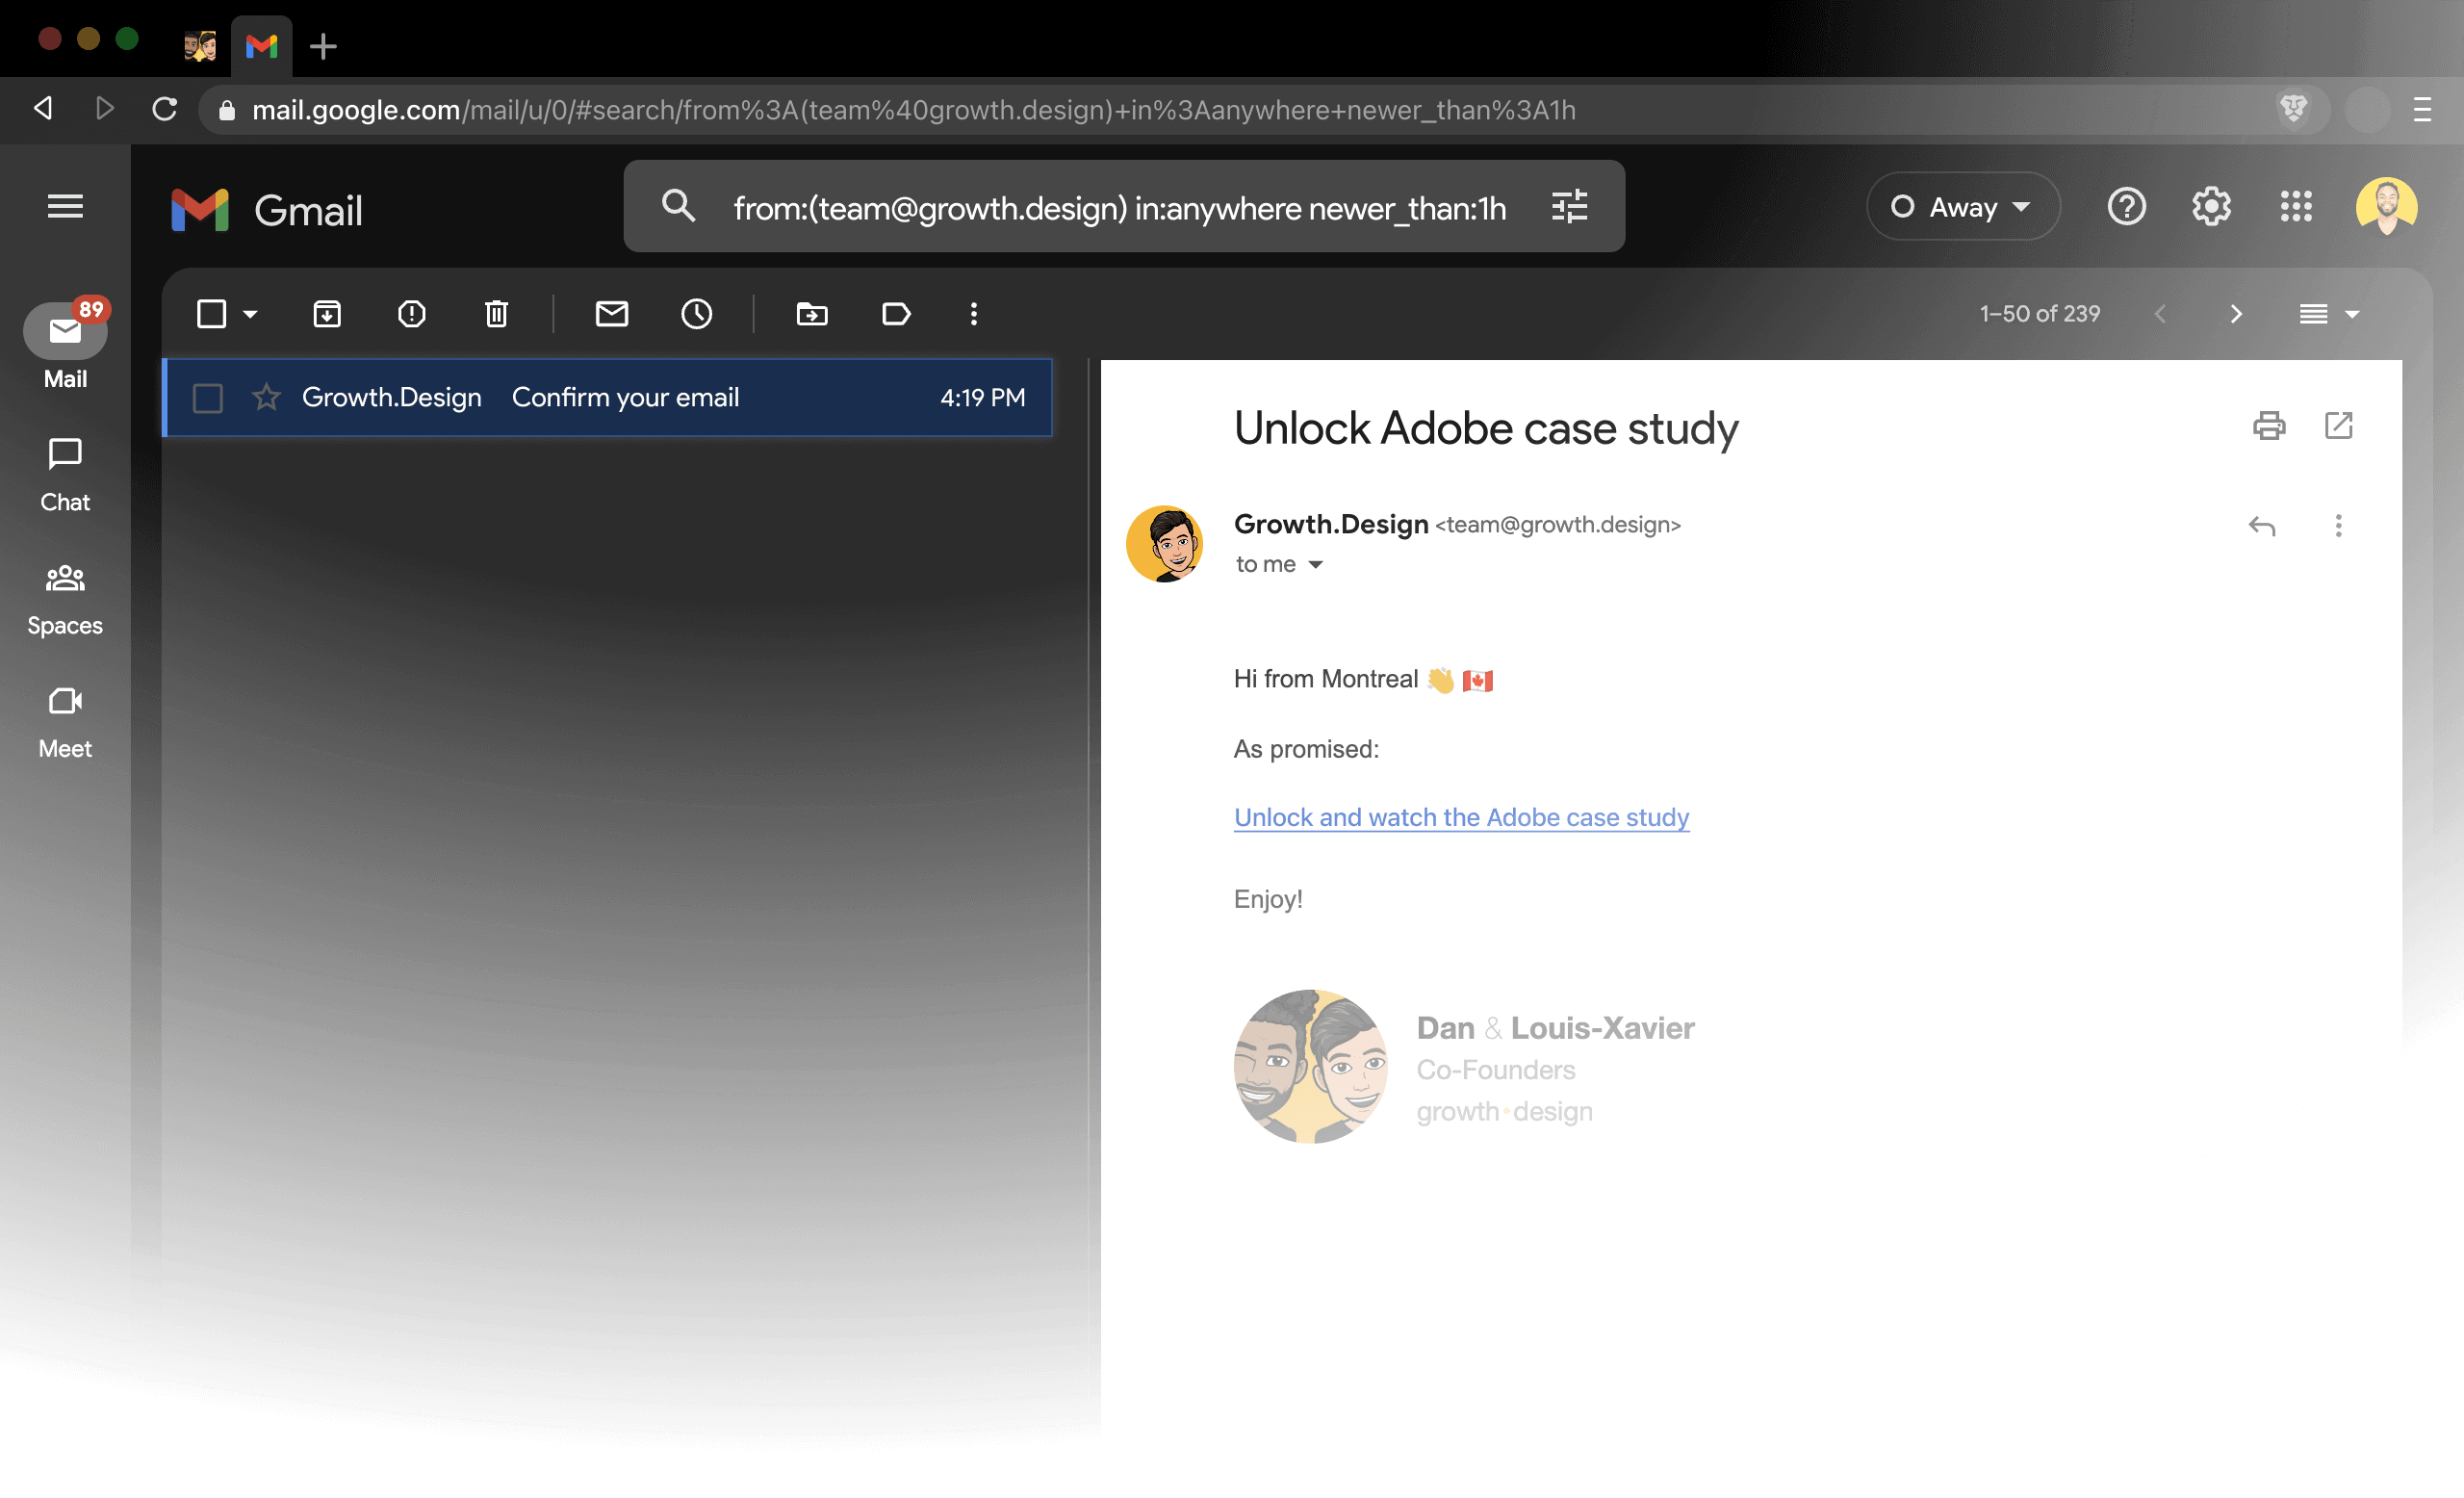Open the Unlock and watch Adobe case study link
Image resolution: width=2464 pixels, height=1498 pixels.
(x=1461, y=817)
